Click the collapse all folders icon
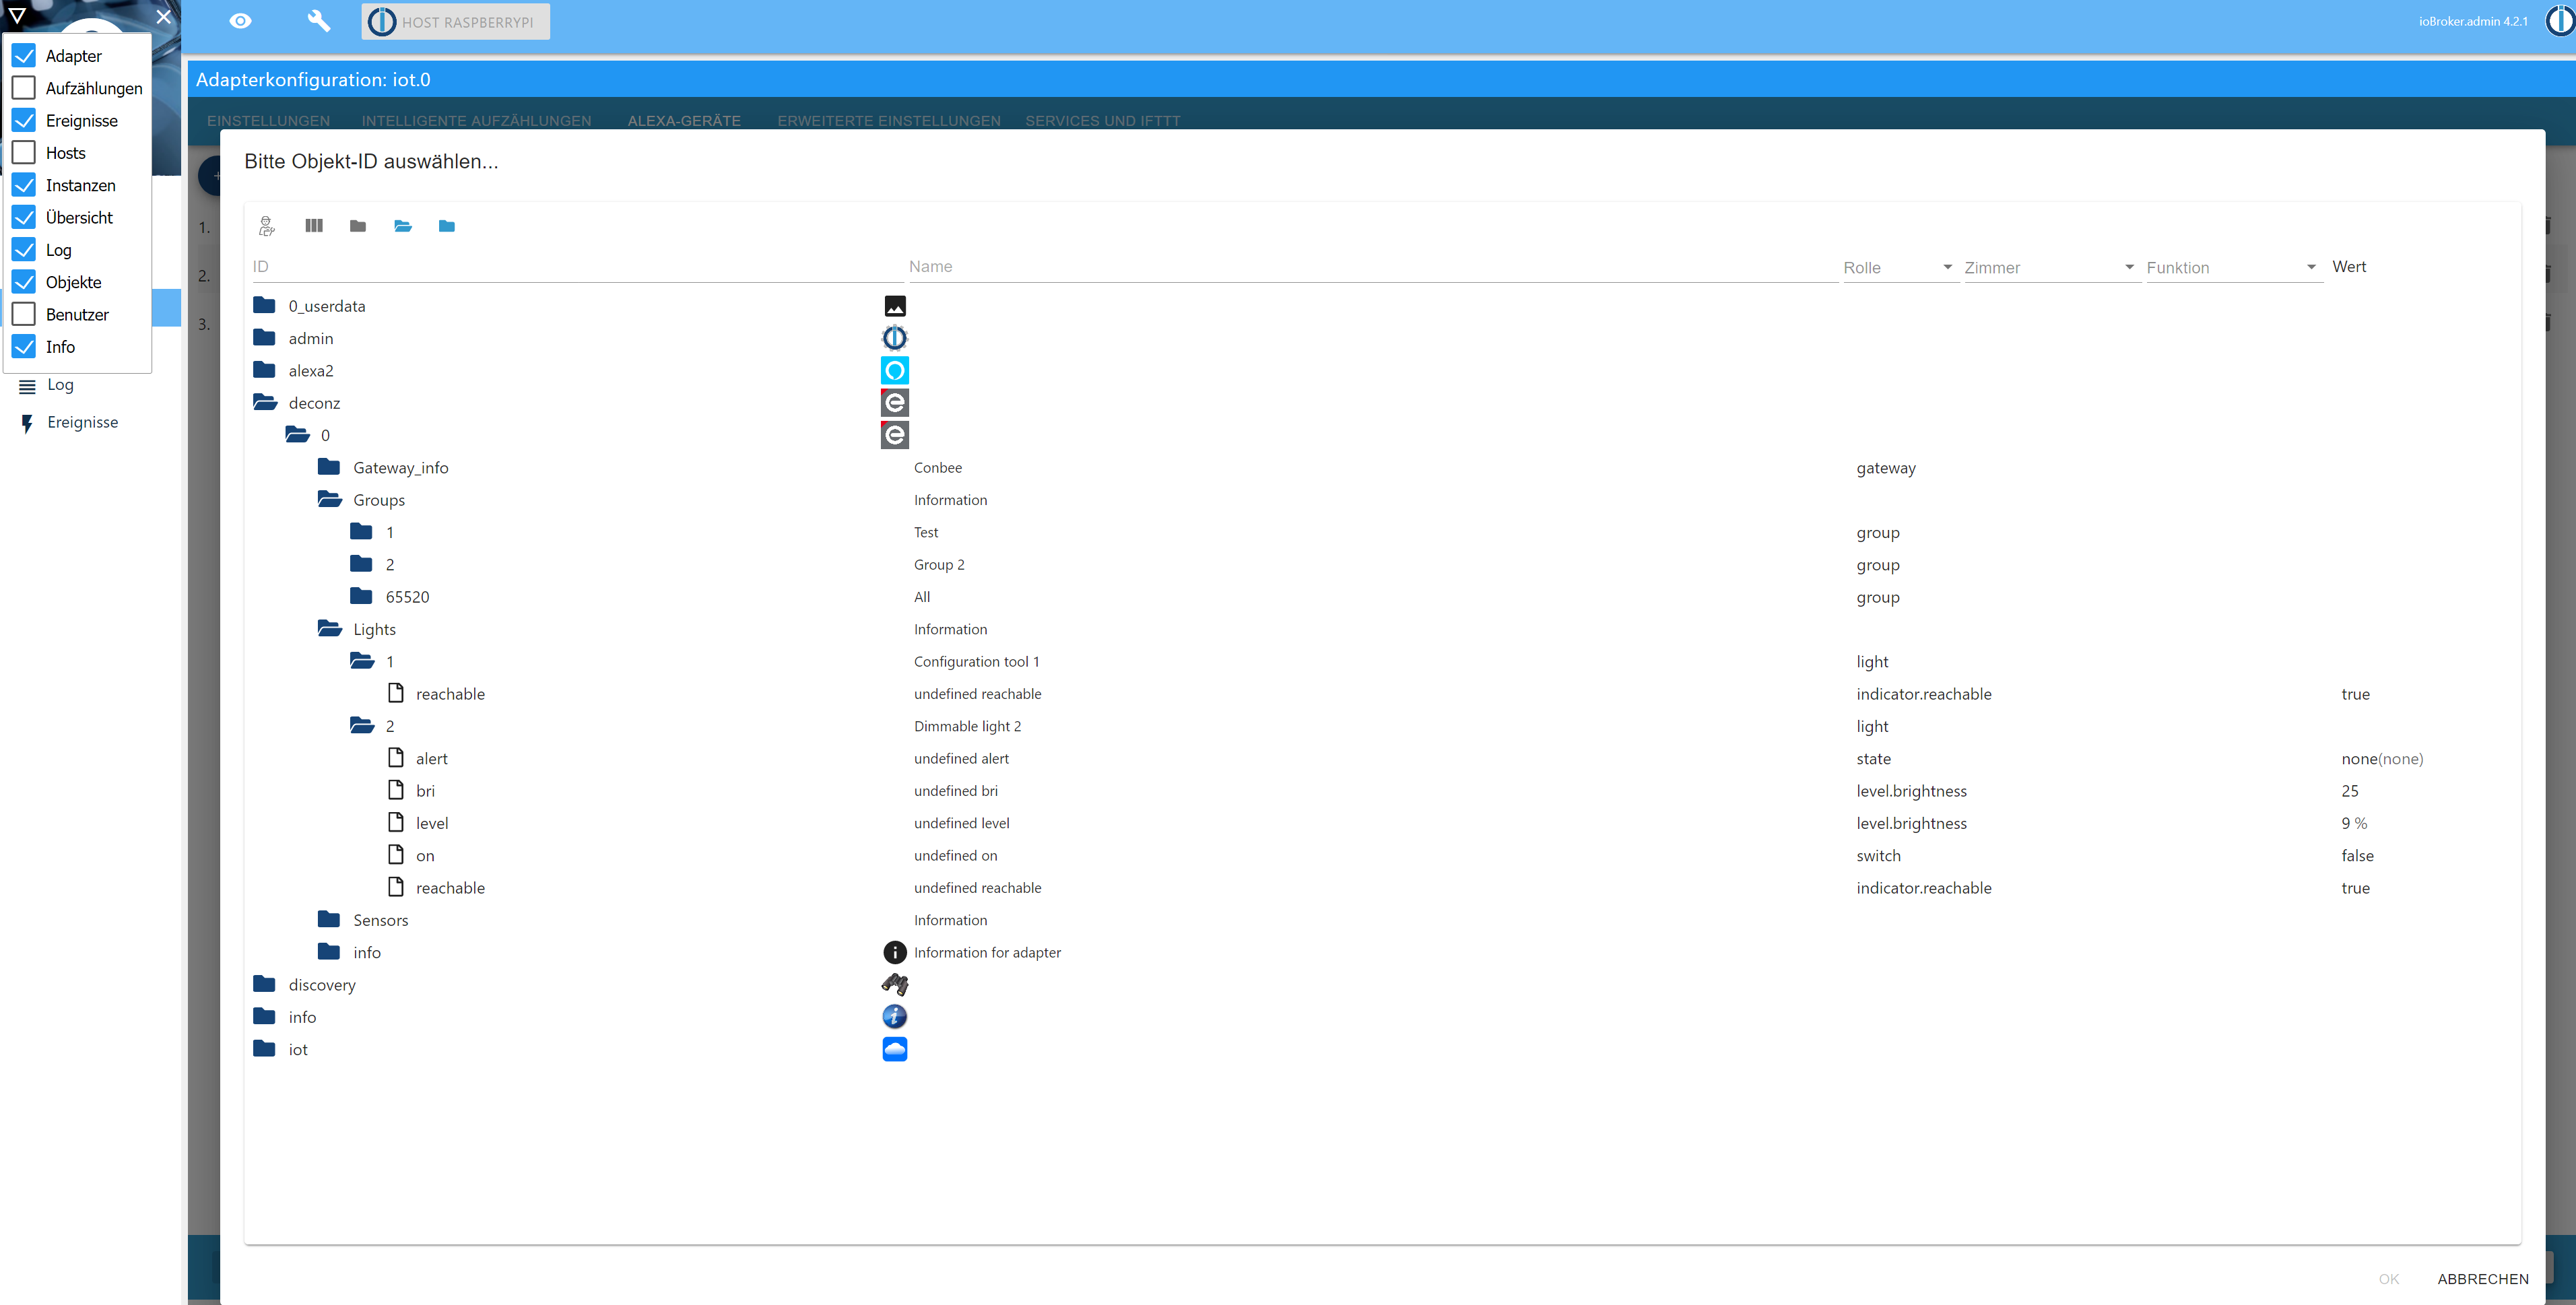The height and width of the screenshot is (1305, 2576). (x=358, y=226)
